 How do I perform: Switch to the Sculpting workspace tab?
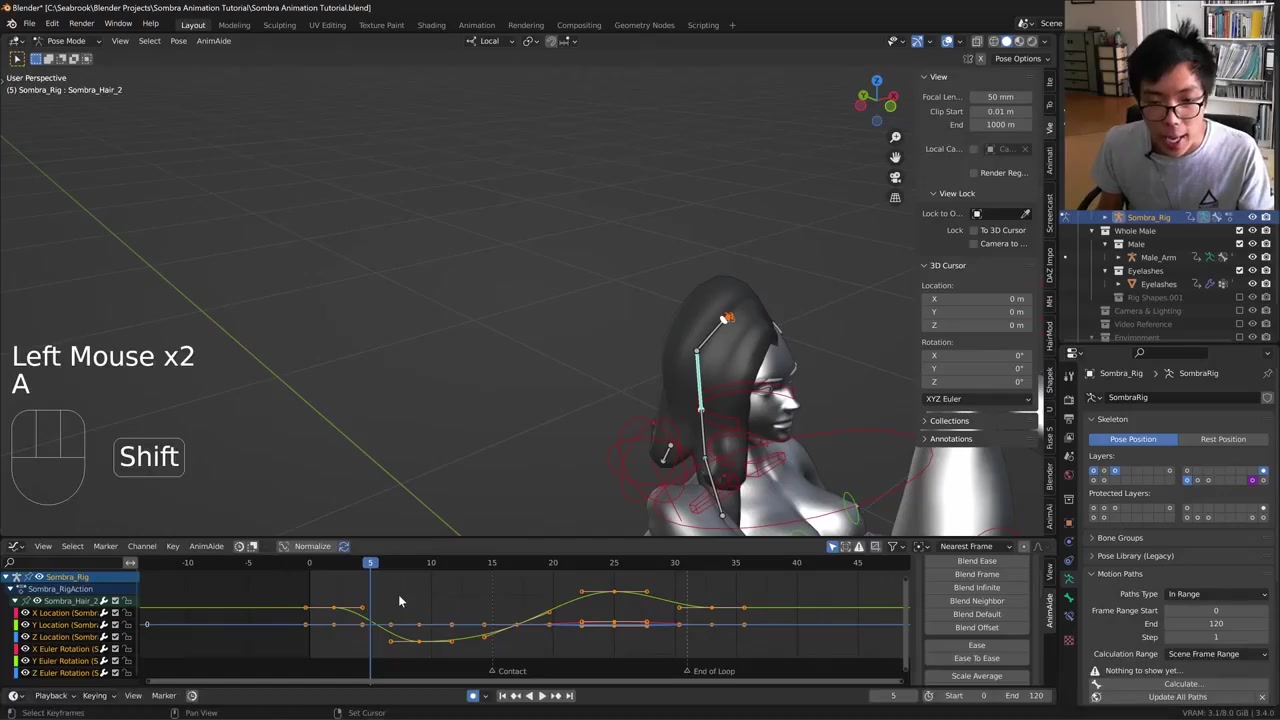[279, 25]
